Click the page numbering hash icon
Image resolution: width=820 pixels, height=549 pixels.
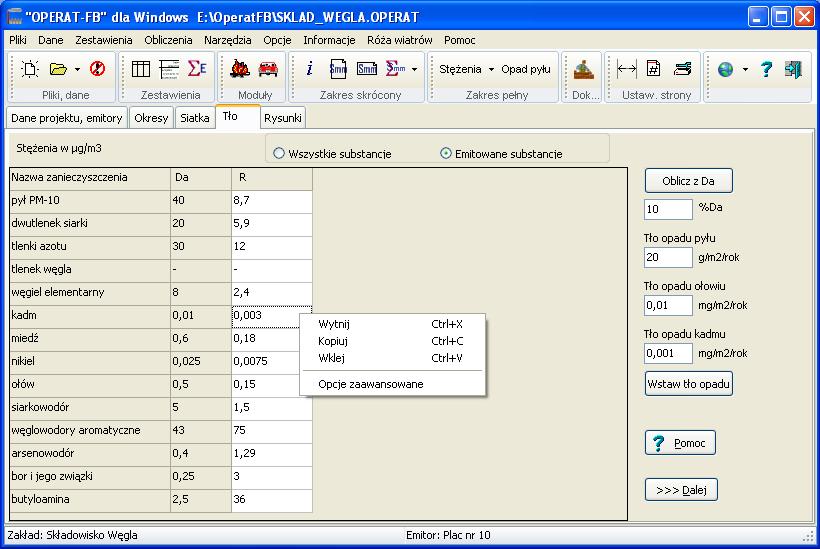(x=654, y=69)
